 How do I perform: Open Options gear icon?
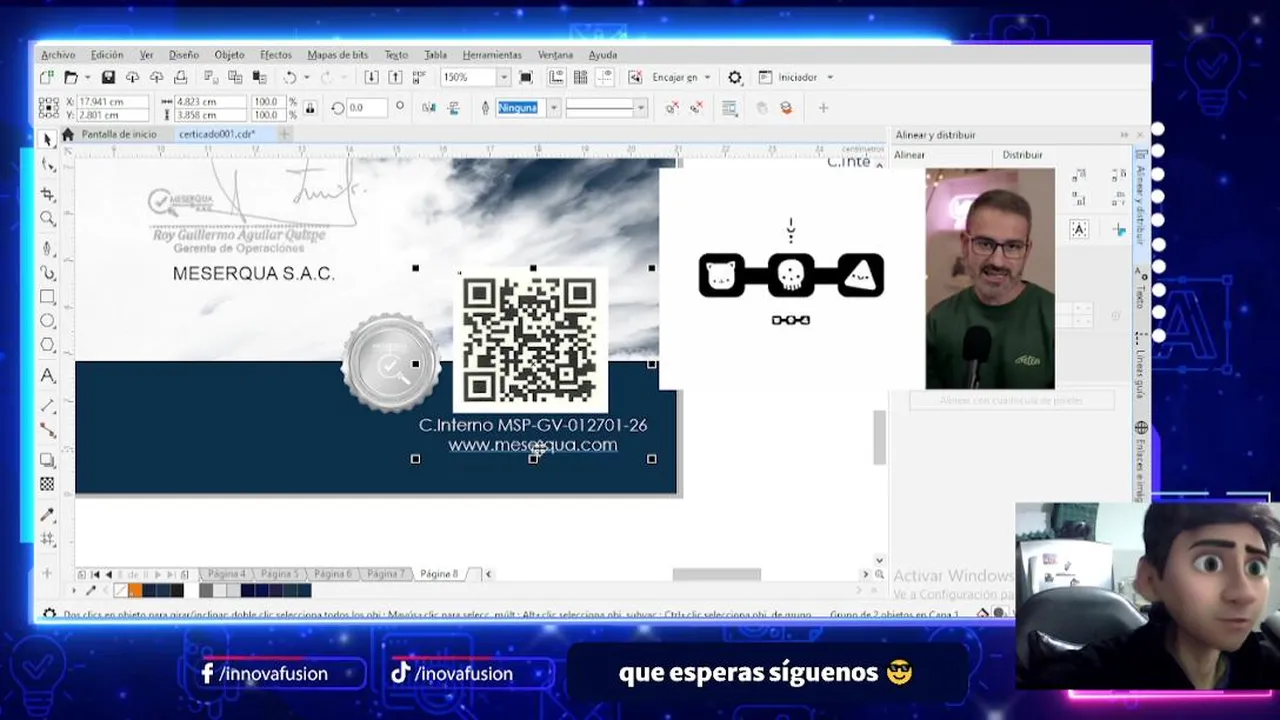tap(735, 77)
